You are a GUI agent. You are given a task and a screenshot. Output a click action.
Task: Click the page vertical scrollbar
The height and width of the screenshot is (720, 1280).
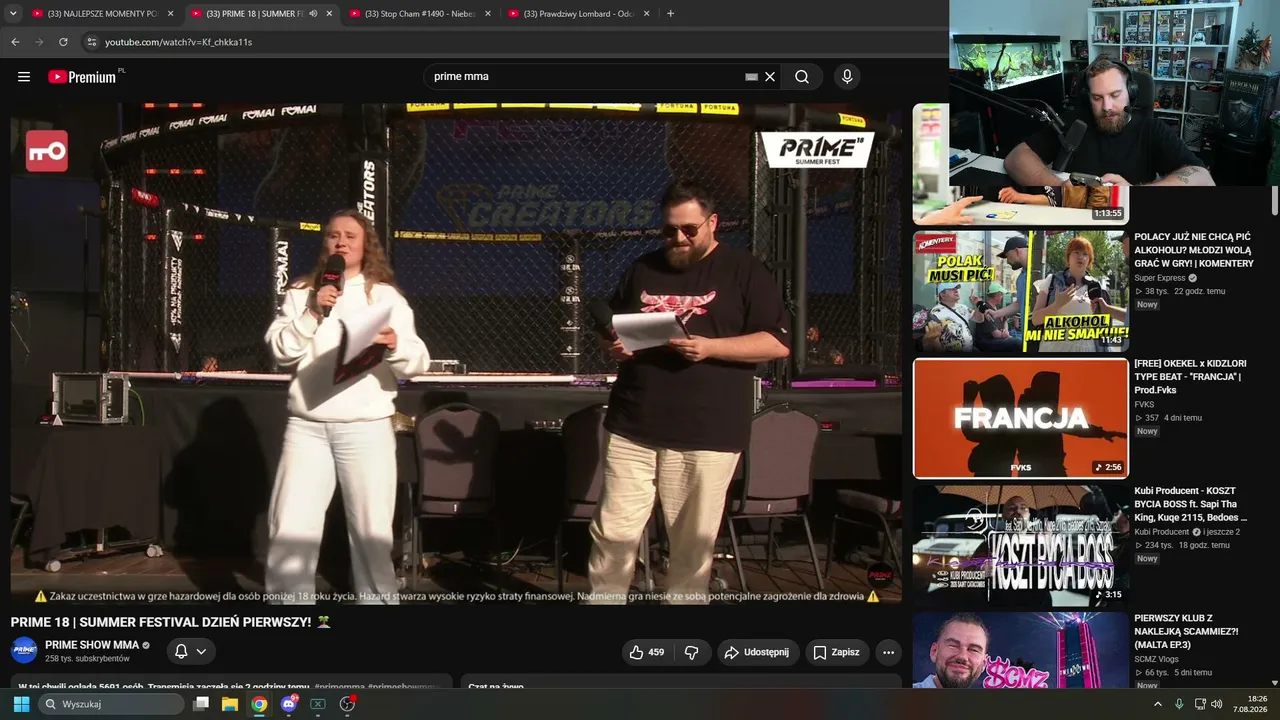(x=1274, y=200)
